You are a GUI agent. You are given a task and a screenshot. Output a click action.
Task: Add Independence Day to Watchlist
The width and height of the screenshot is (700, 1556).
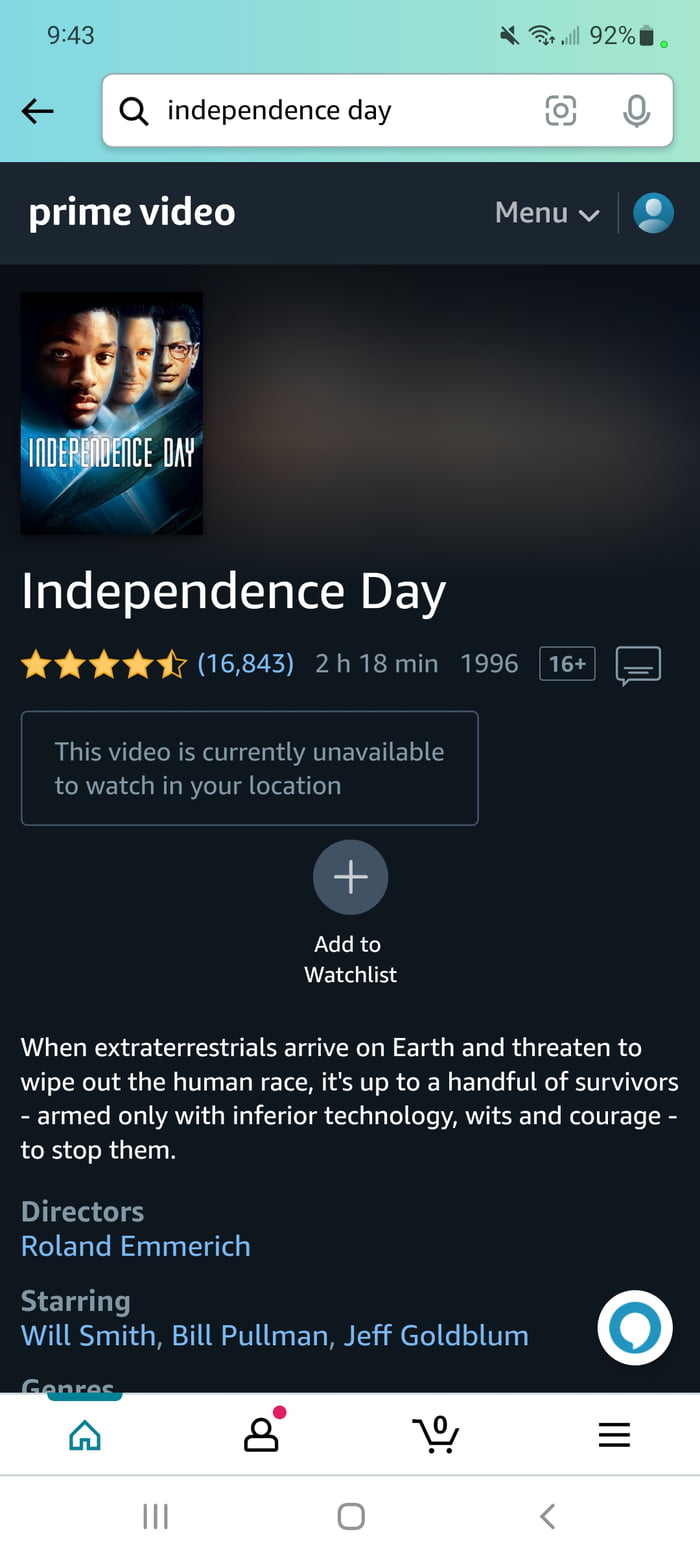coord(350,877)
